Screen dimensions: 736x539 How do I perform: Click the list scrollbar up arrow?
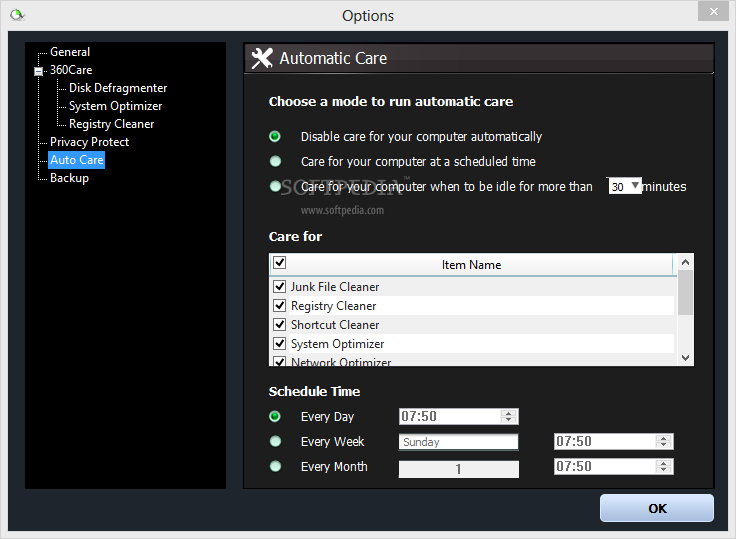click(x=685, y=262)
